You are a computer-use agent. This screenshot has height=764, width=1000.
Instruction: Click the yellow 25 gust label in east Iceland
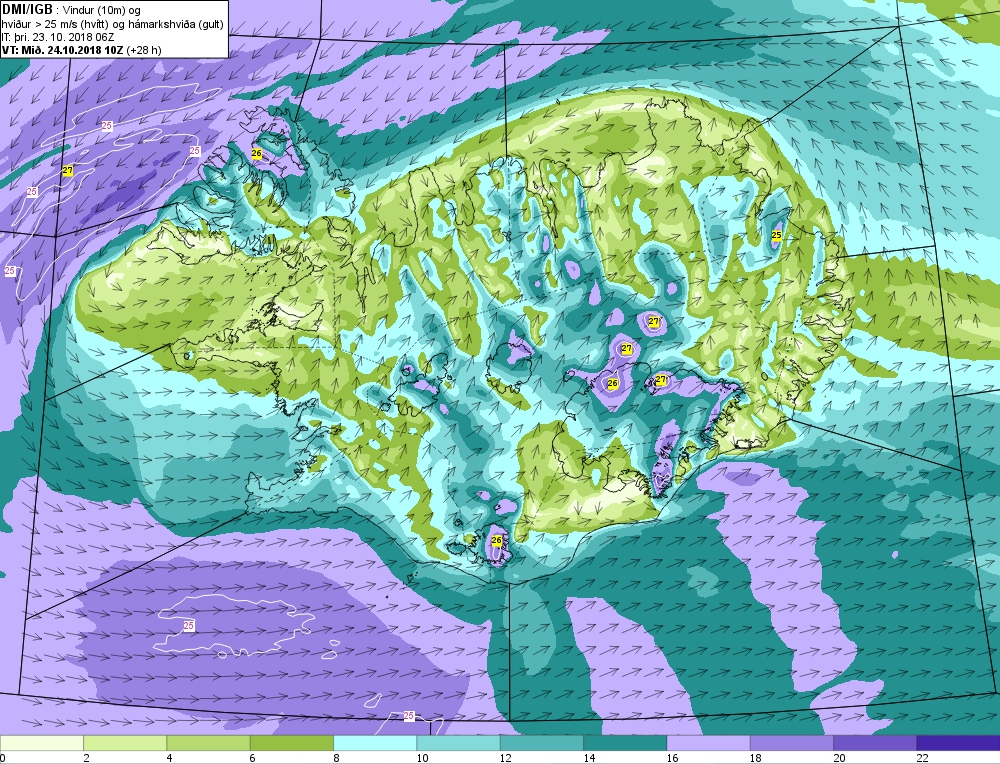tap(776, 235)
